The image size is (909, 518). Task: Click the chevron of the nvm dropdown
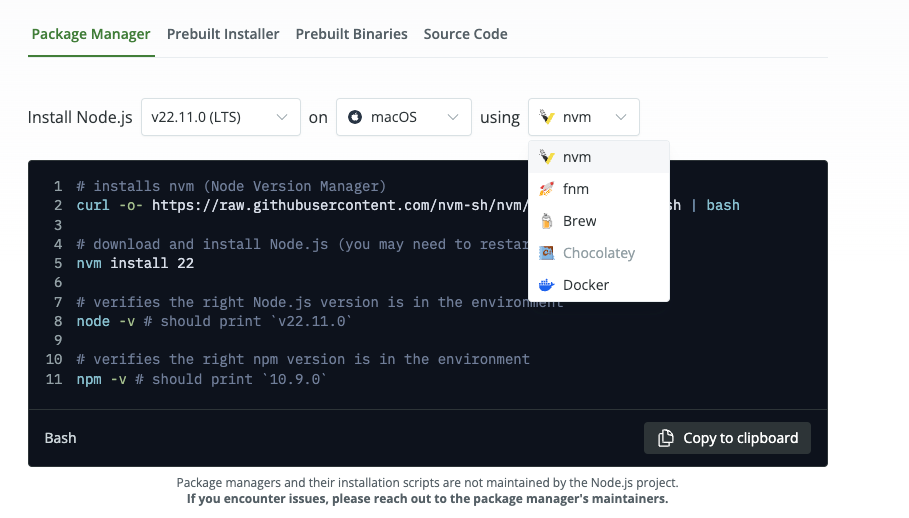tap(621, 117)
